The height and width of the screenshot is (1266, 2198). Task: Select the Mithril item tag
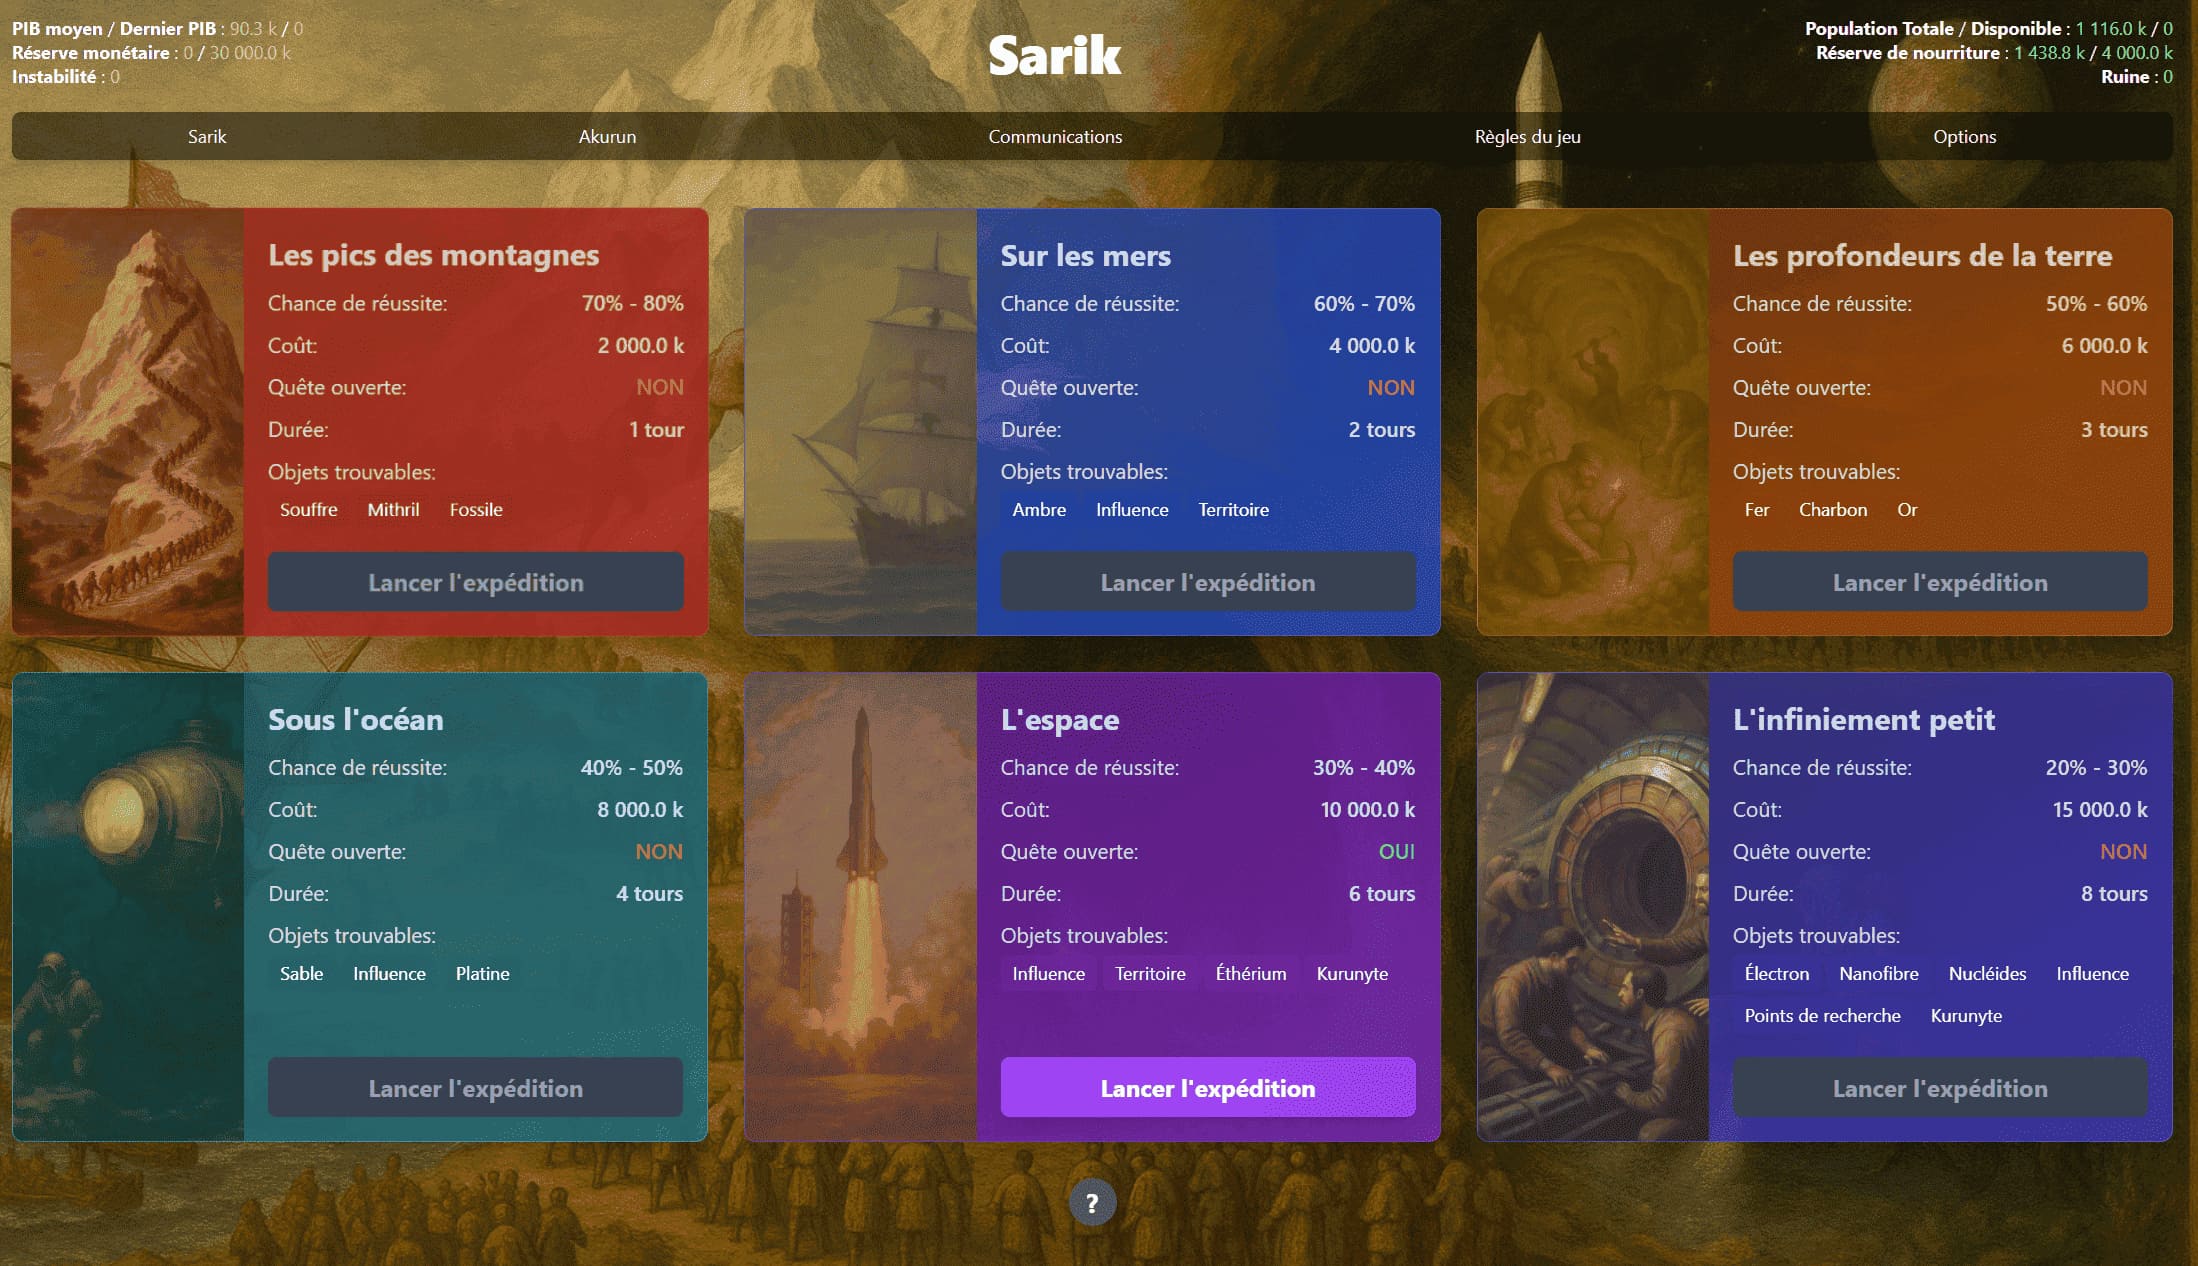click(x=393, y=509)
